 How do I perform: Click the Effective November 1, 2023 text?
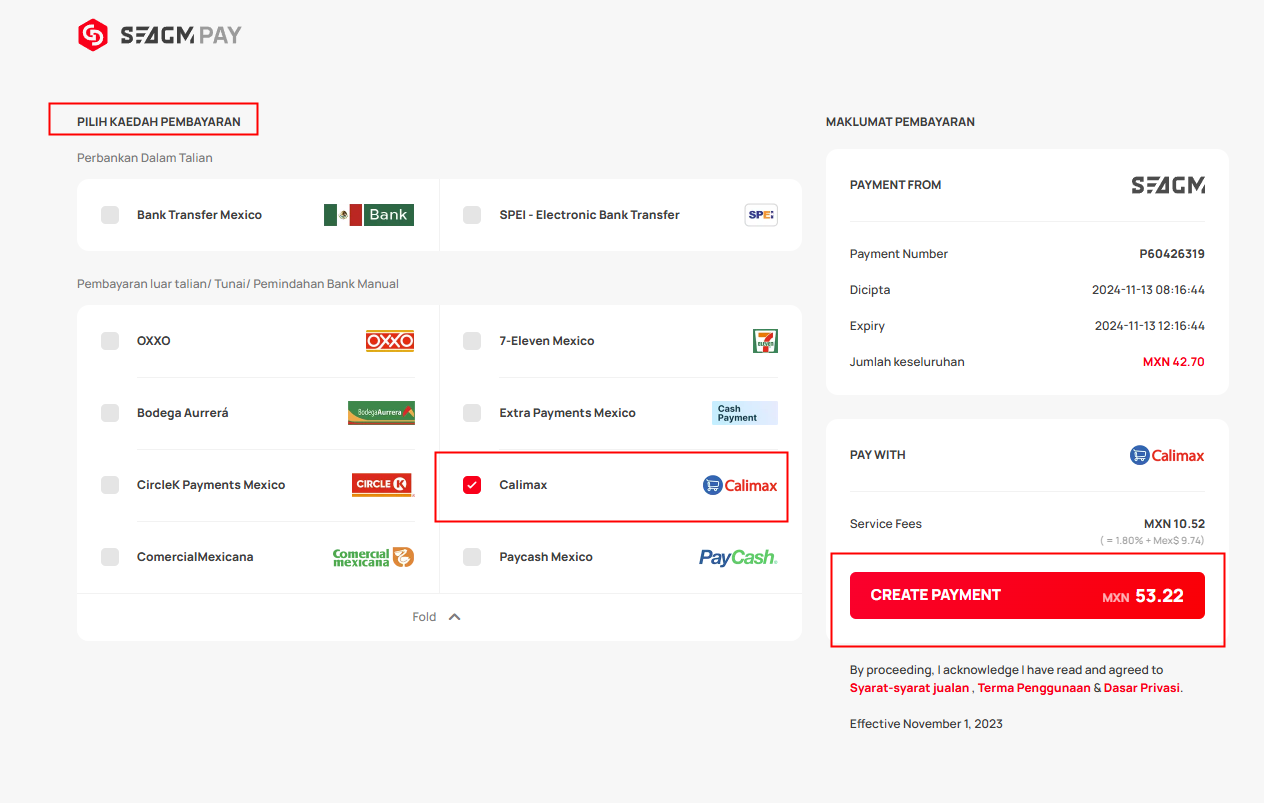coord(926,724)
